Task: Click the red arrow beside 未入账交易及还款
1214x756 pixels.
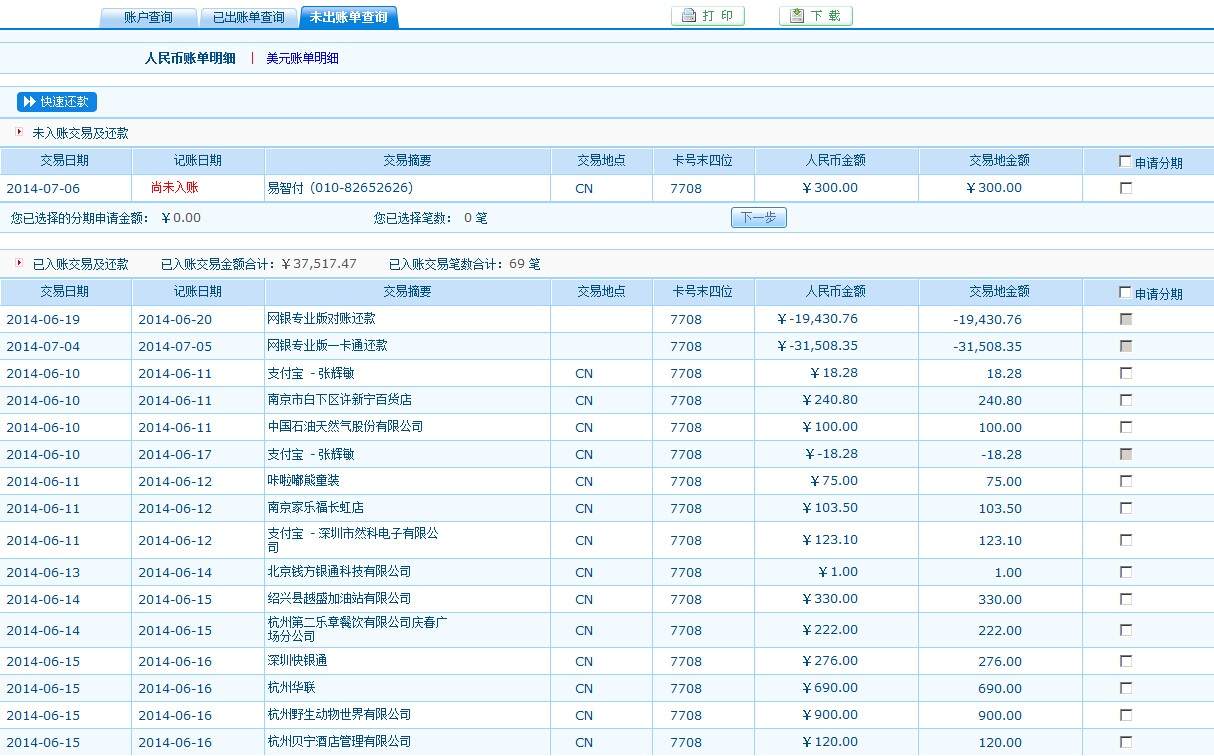Action: point(19,132)
